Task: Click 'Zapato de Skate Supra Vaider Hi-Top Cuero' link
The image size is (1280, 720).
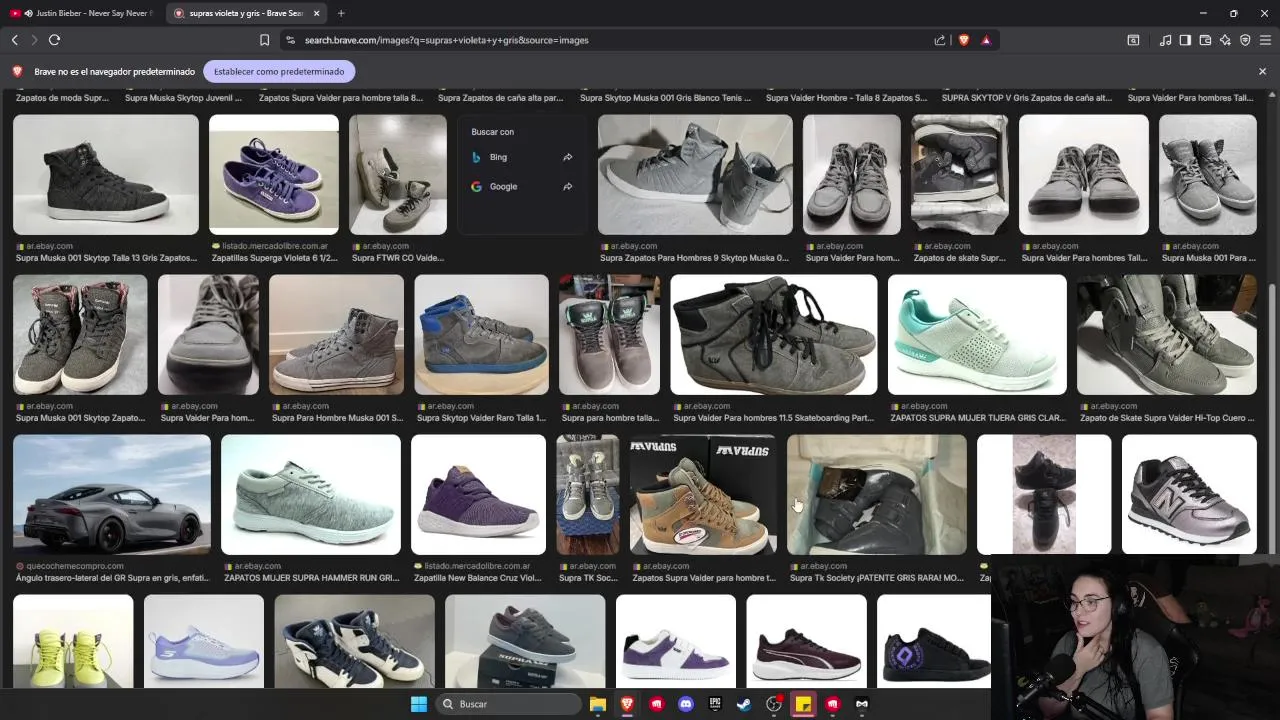Action: 1166,418
